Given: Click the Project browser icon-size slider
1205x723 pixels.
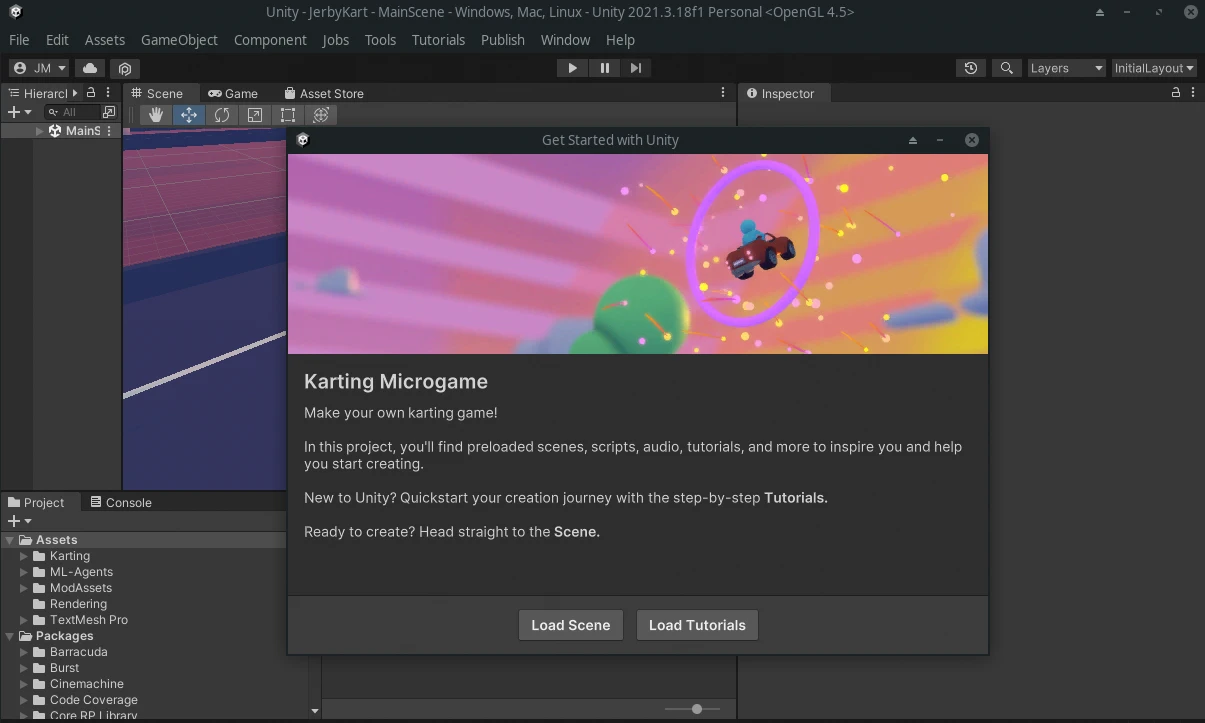Looking at the screenshot, I should (693, 709).
